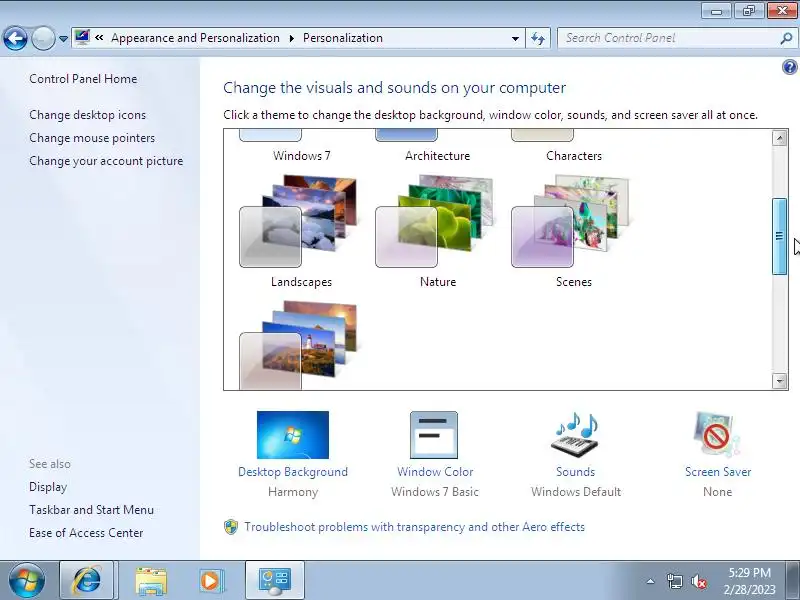The image size is (800, 600).
Task: Click the Show desktop button at taskbar end
Action: click(793, 580)
